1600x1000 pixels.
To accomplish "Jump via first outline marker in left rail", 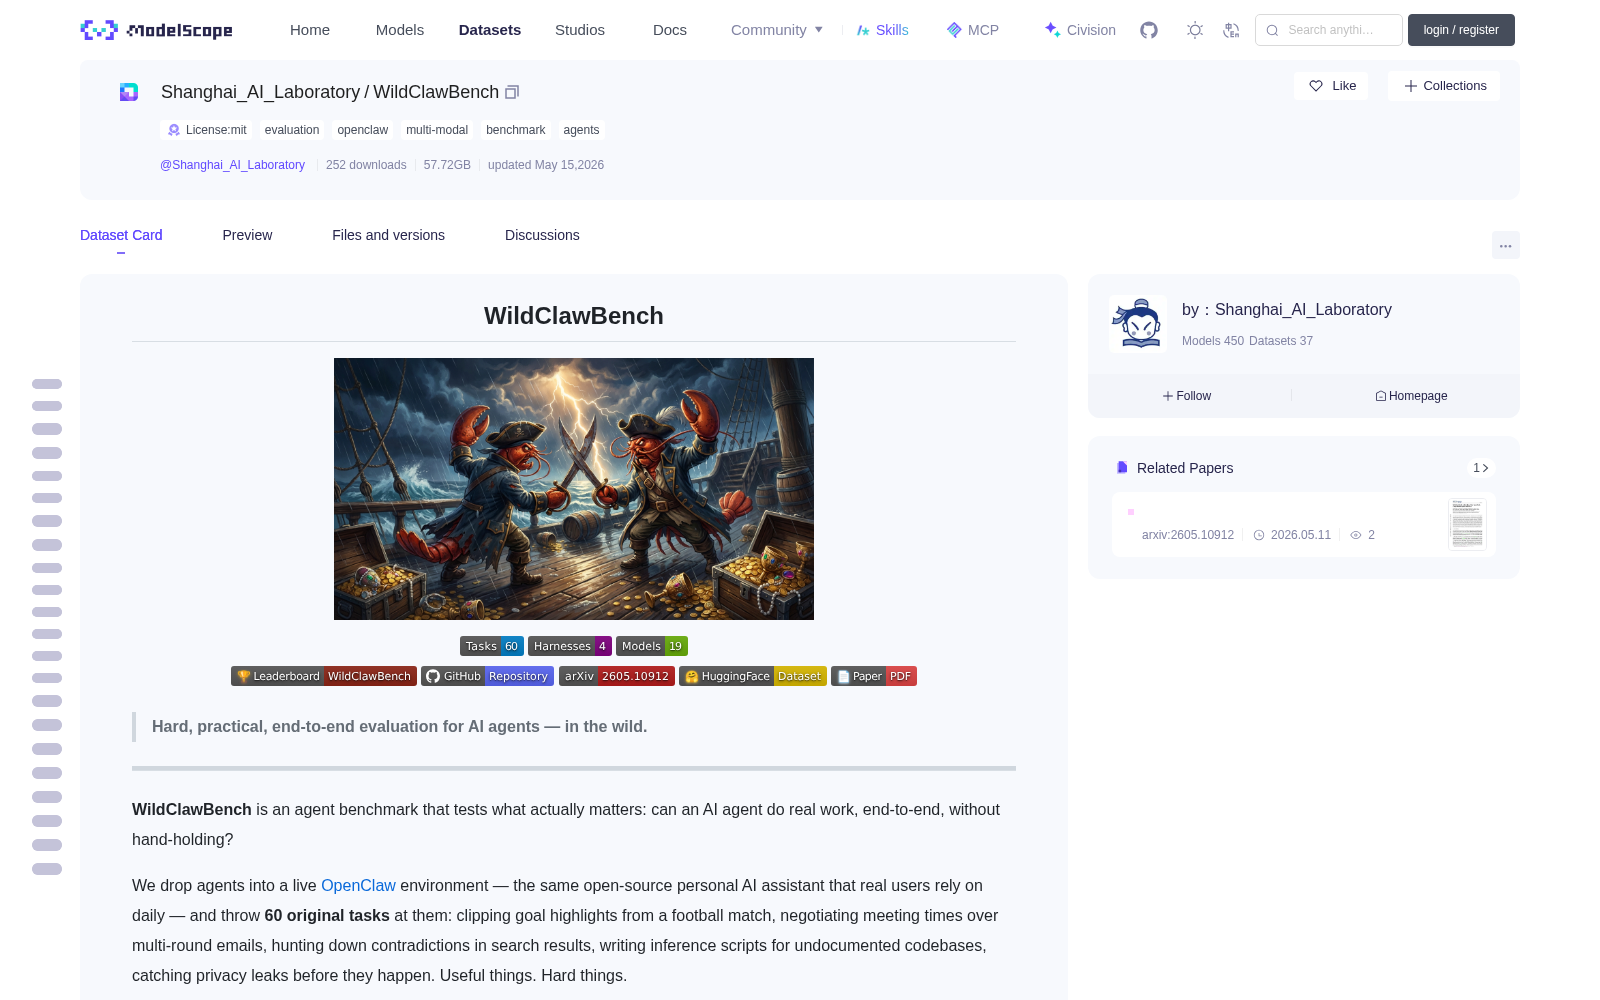I will (x=47, y=384).
